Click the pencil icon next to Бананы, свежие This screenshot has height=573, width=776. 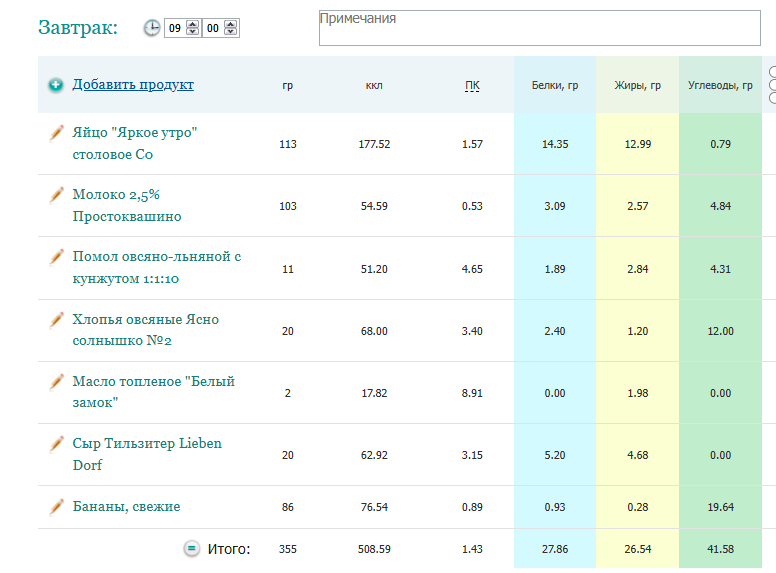pos(56,506)
